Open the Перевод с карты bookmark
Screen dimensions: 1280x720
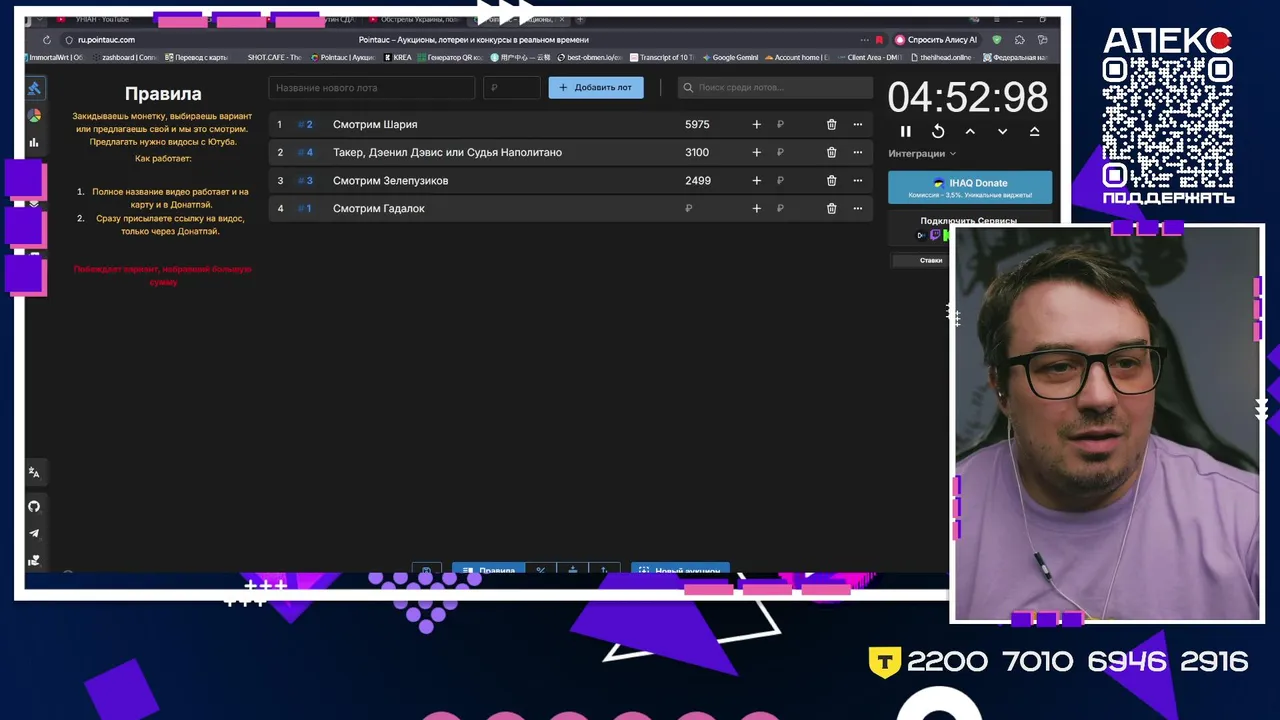[x=197, y=57]
